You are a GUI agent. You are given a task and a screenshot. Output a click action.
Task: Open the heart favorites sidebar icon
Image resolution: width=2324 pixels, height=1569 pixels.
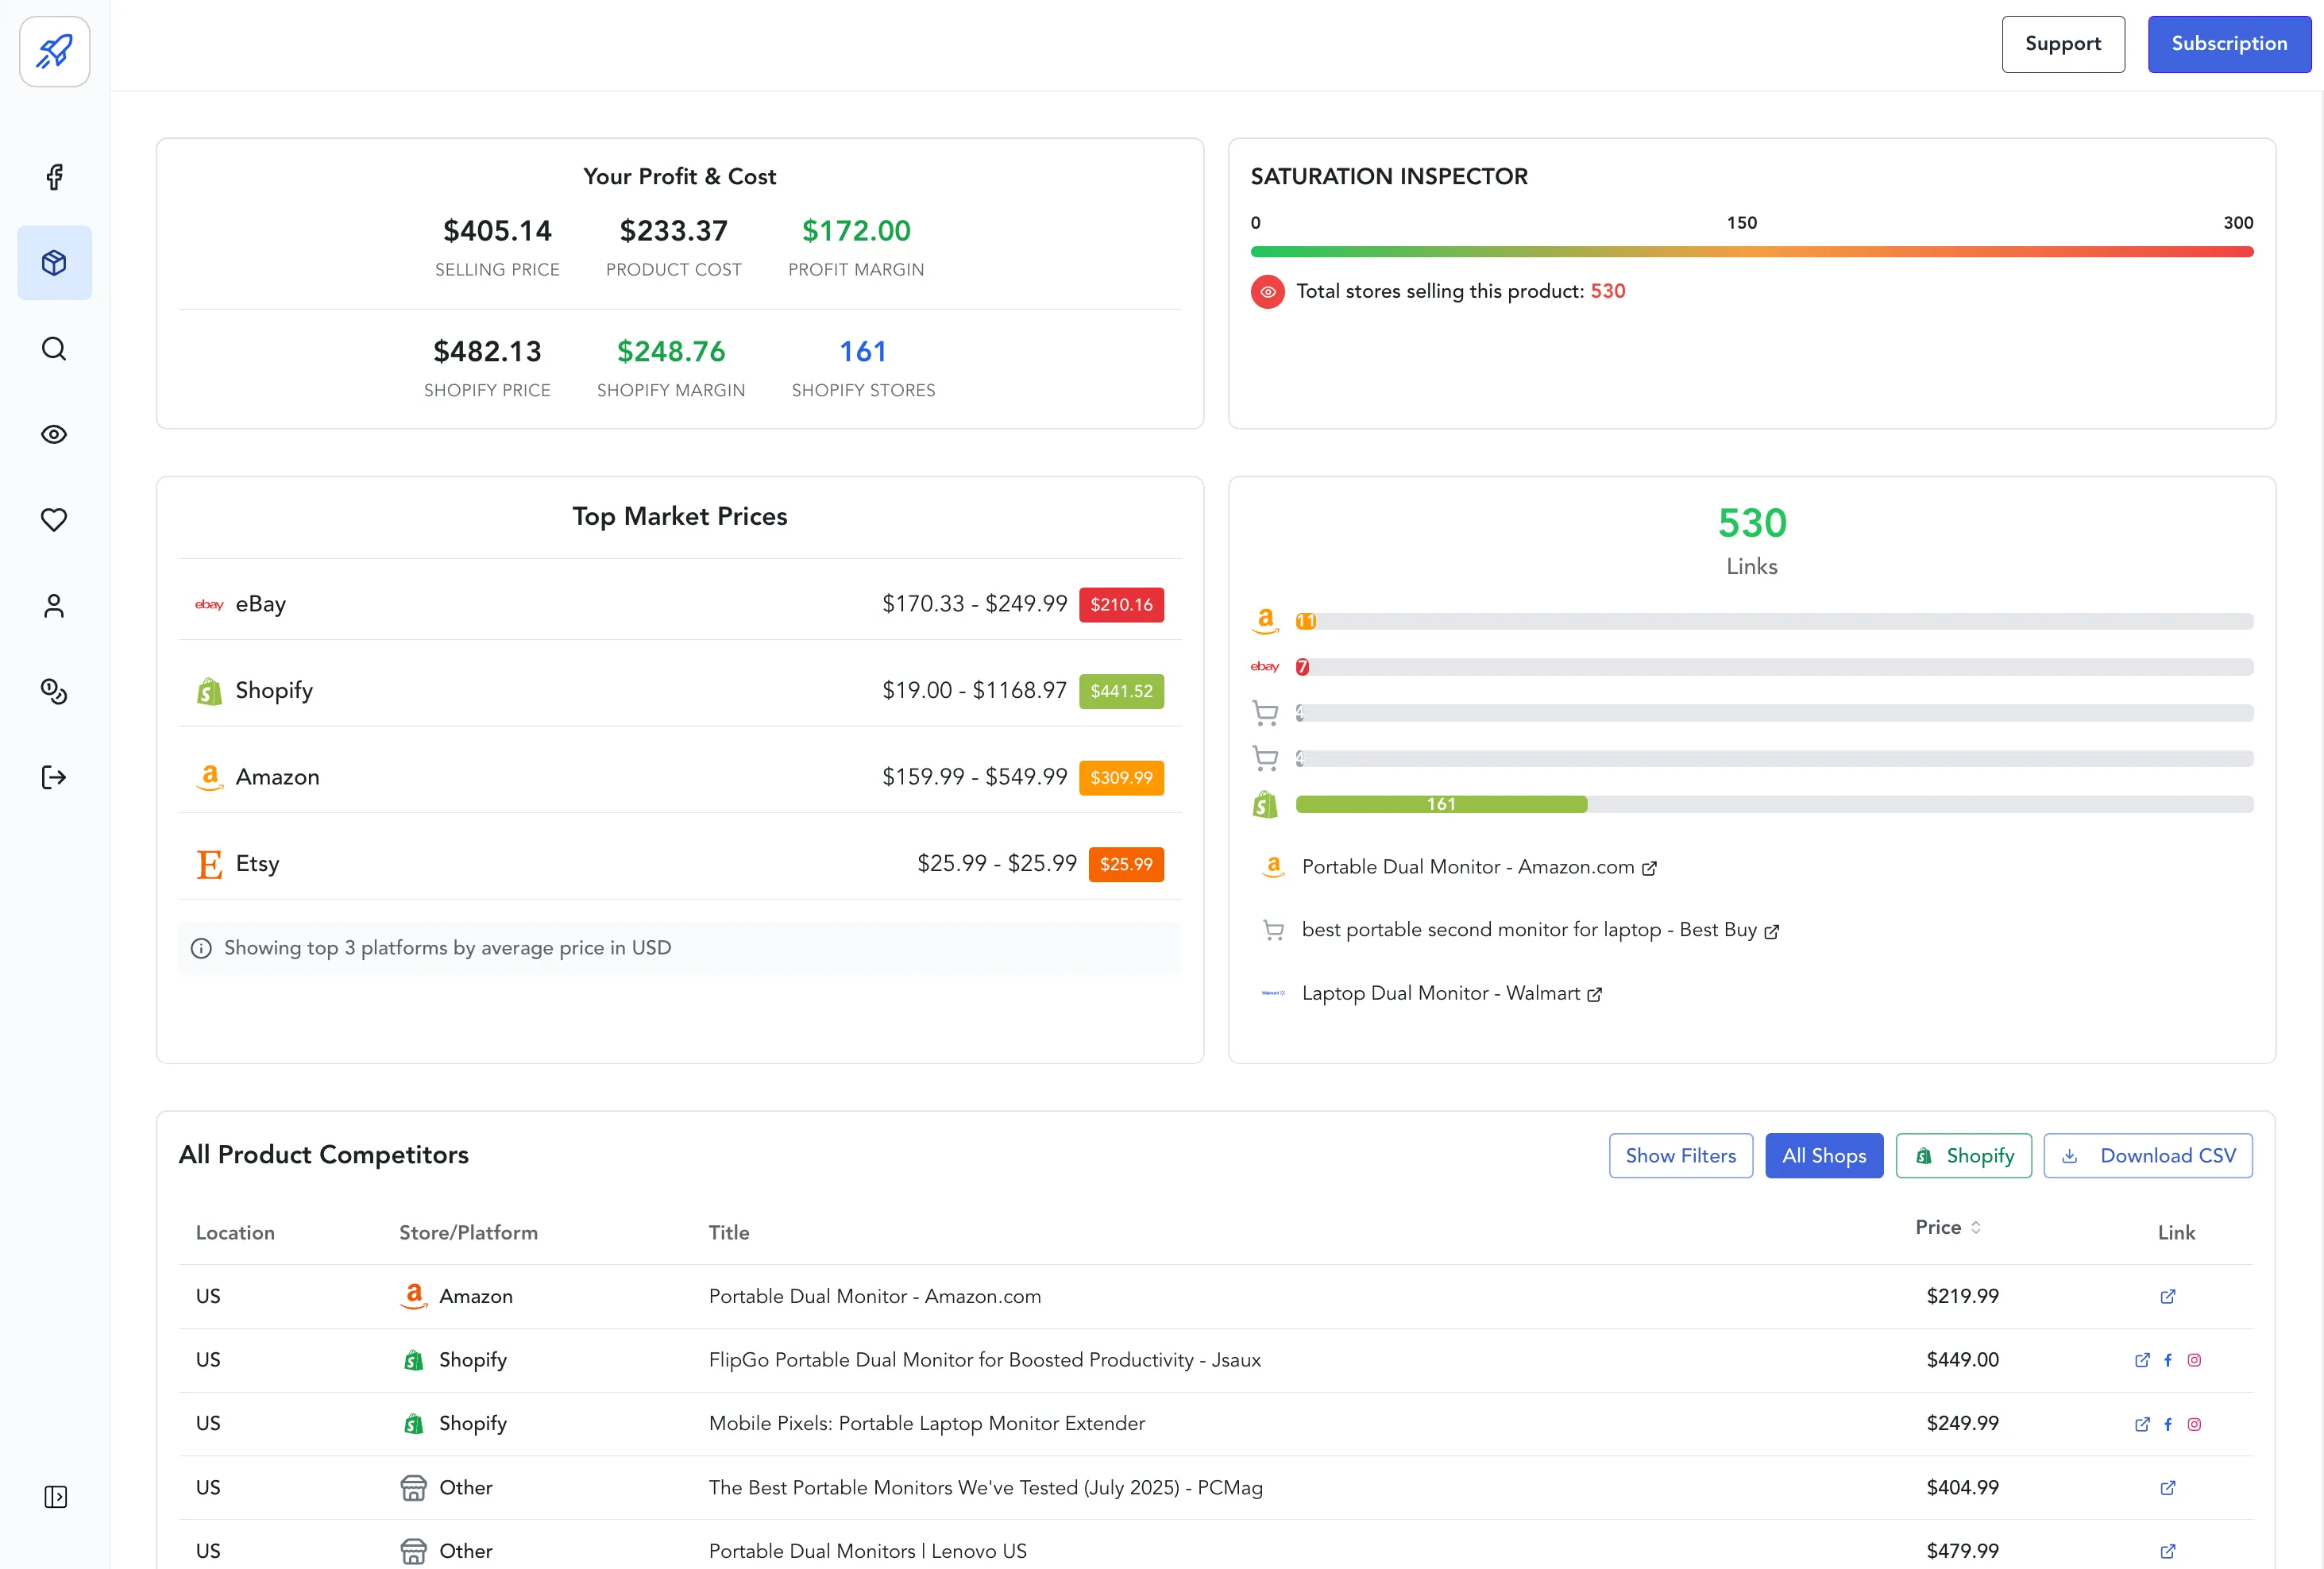tap(55, 520)
